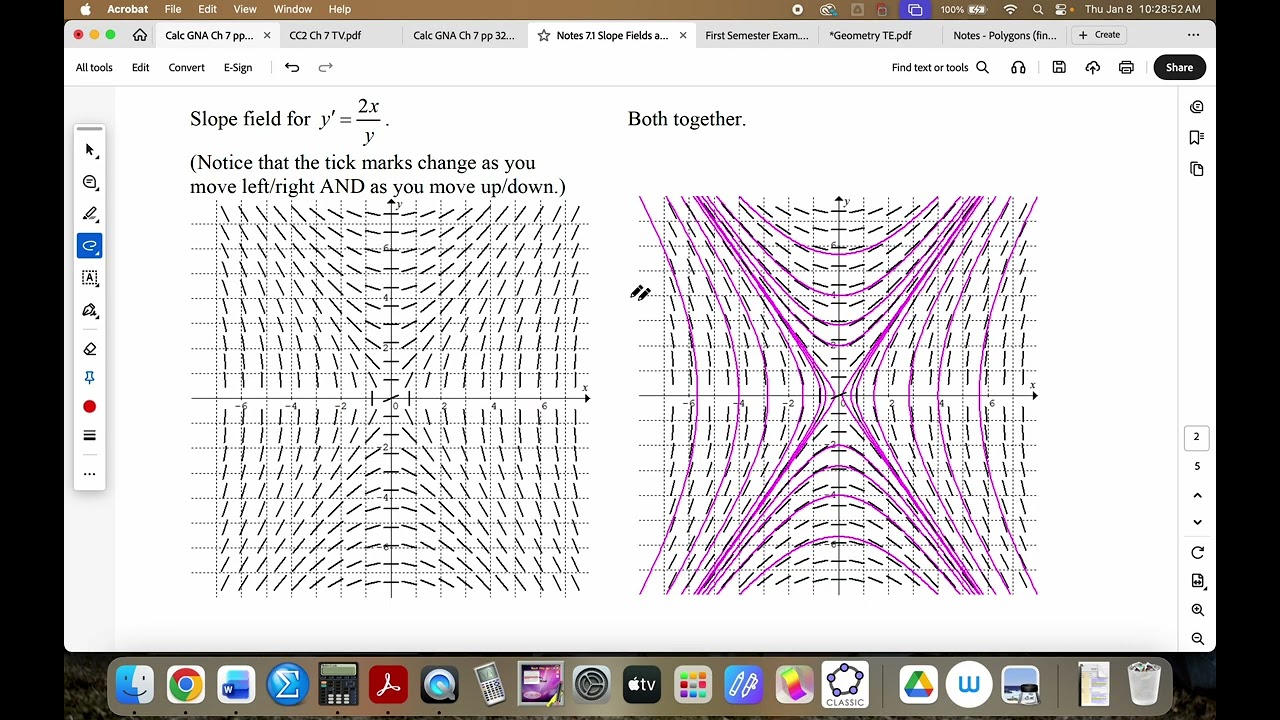
Task: Select the freehand draw tool
Action: (x=90, y=246)
